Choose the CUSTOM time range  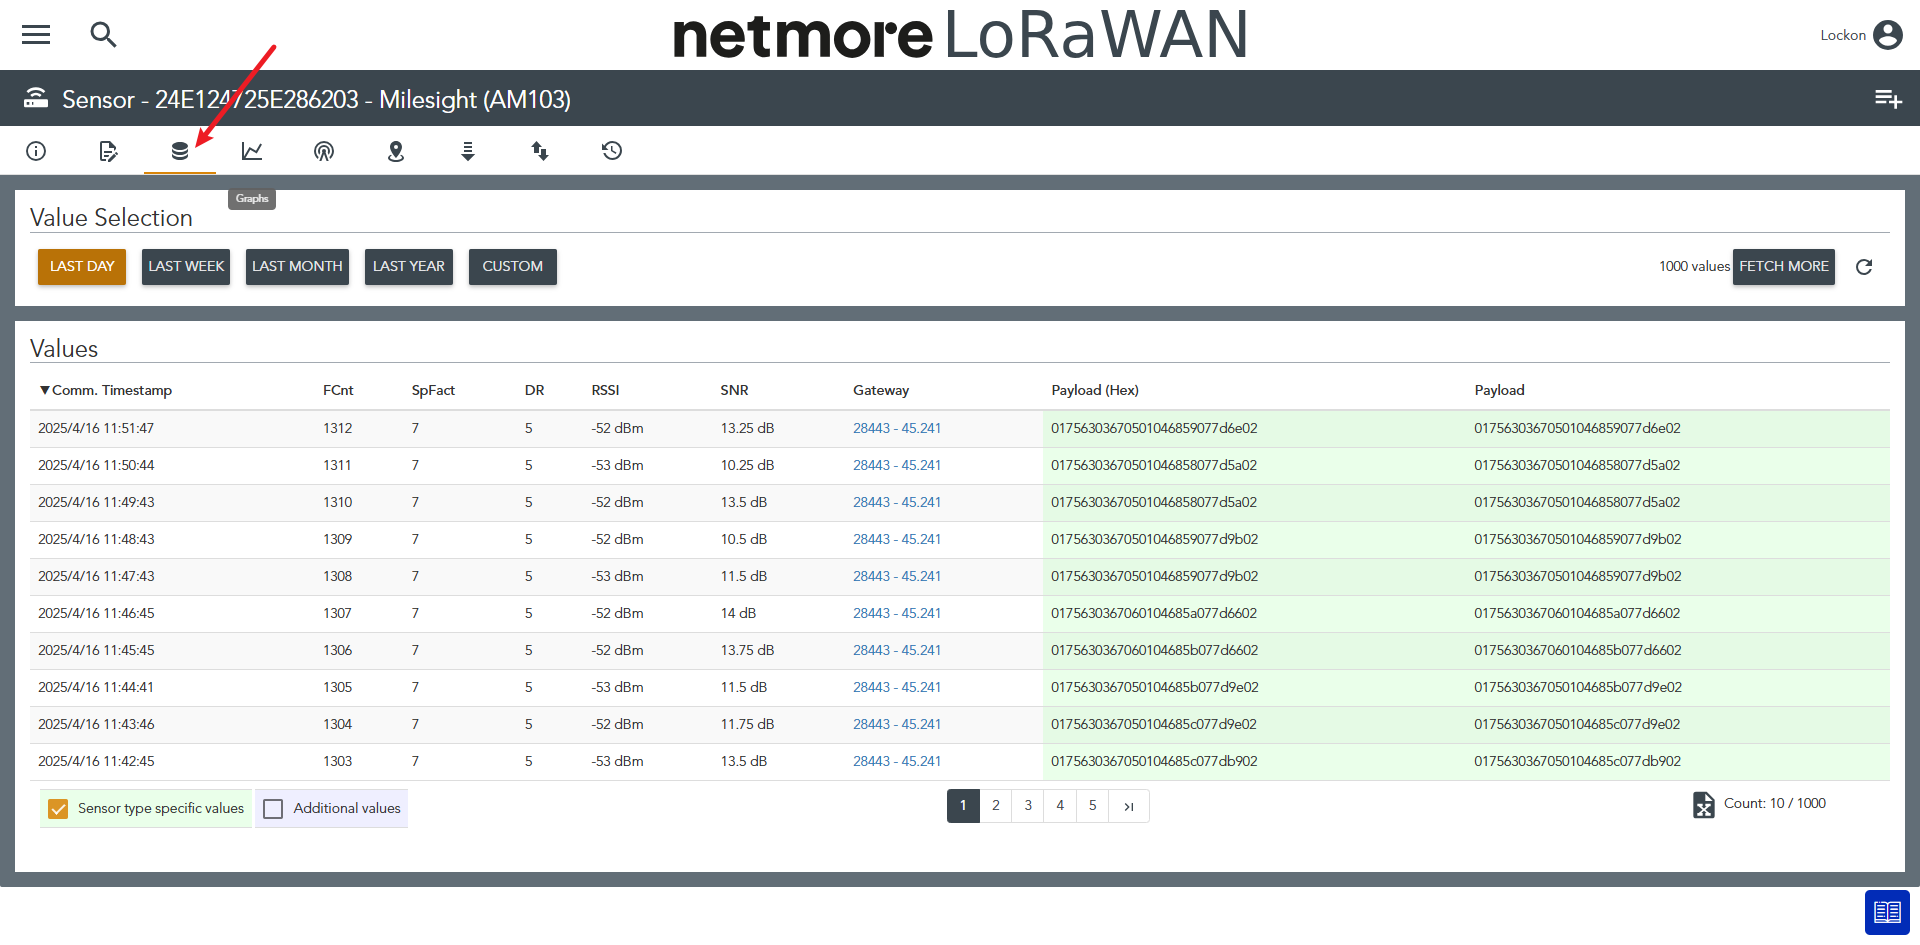(513, 267)
